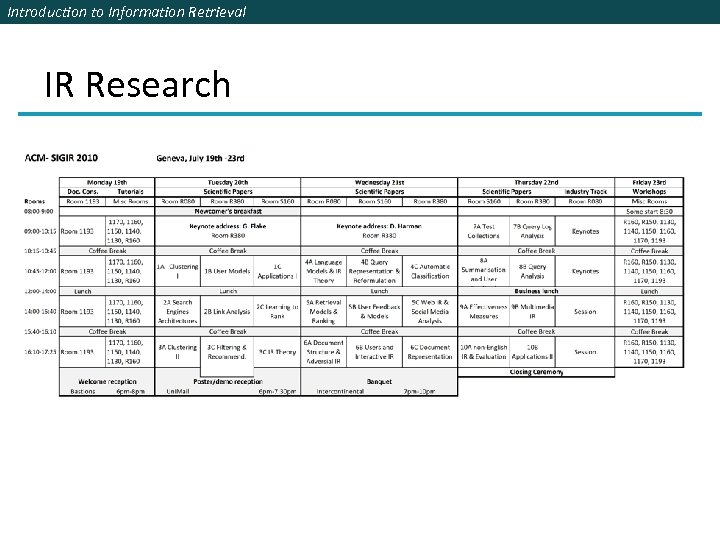Click the 'Bastions' venue text
This screenshot has width=720, height=540.
83,392
